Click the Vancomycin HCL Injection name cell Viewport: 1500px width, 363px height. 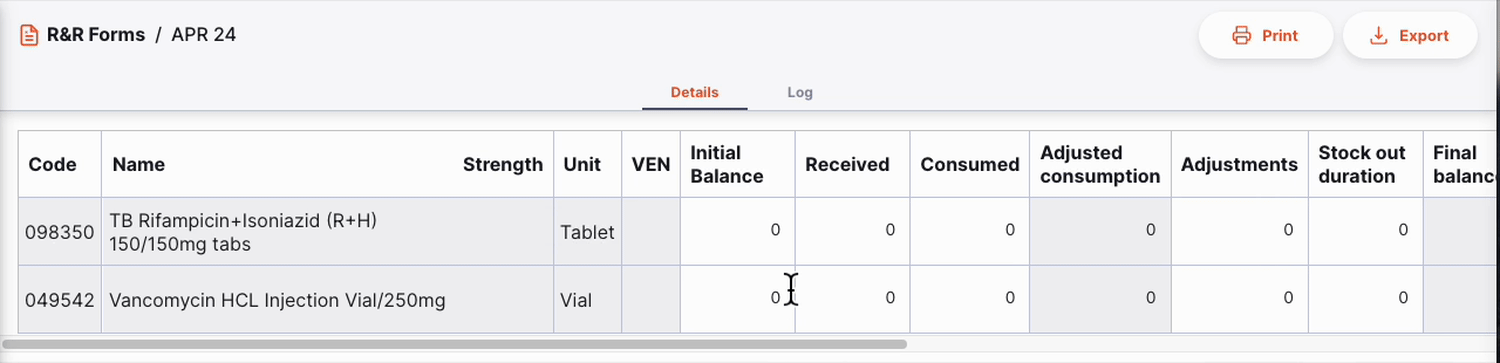tap(327, 298)
